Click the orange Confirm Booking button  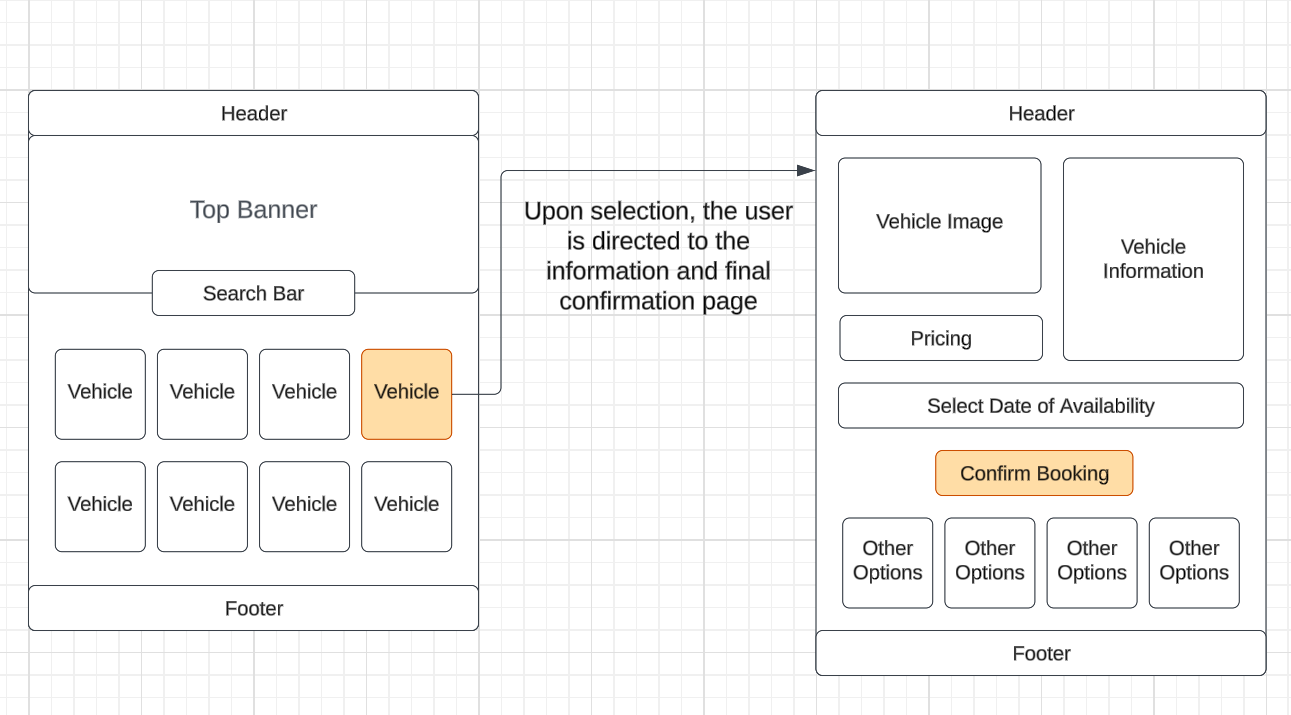[x=1034, y=473]
